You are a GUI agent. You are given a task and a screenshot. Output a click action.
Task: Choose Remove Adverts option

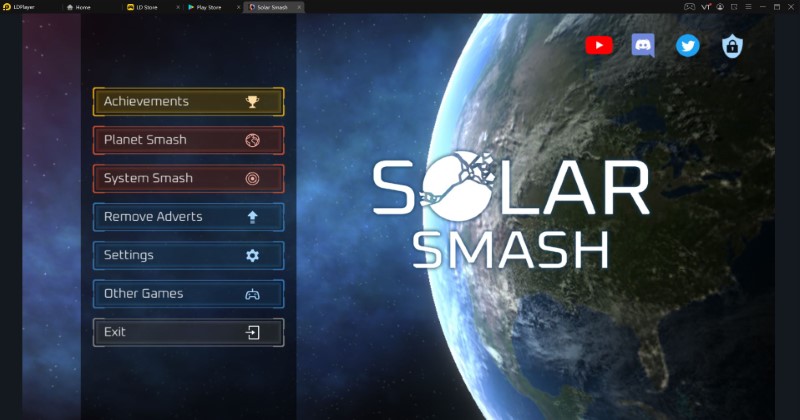(x=188, y=217)
